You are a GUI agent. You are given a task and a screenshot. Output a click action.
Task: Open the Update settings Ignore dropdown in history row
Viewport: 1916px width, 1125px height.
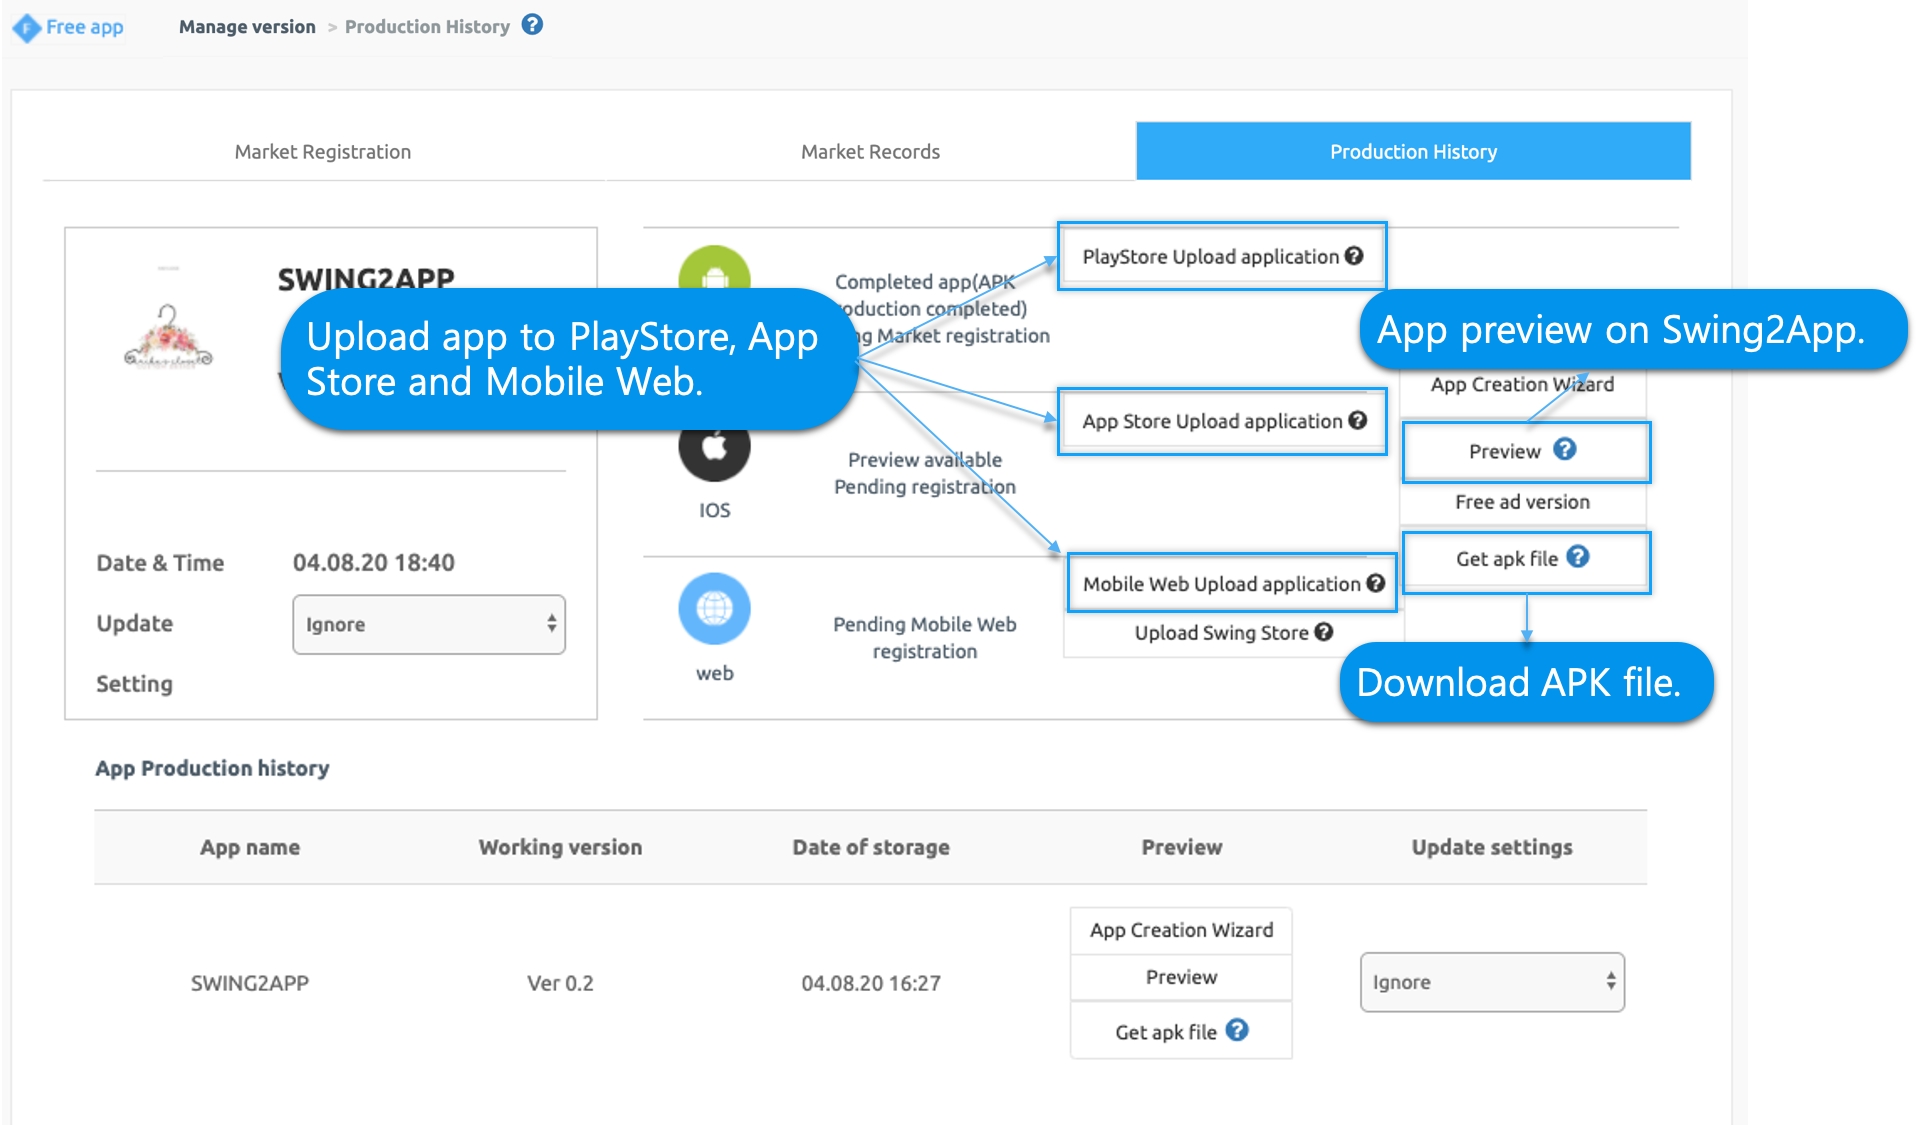1492,982
